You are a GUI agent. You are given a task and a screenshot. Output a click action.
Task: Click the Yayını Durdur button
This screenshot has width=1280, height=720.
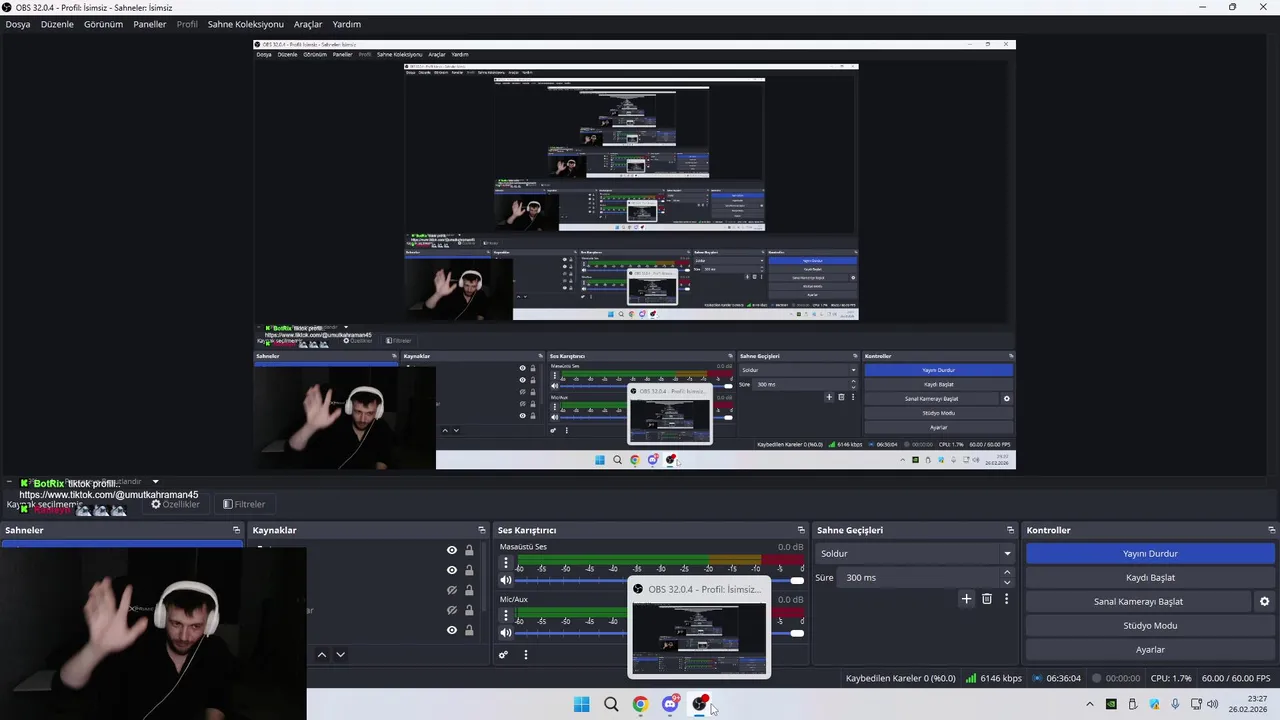pyautogui.click(x=1150, y=553)
